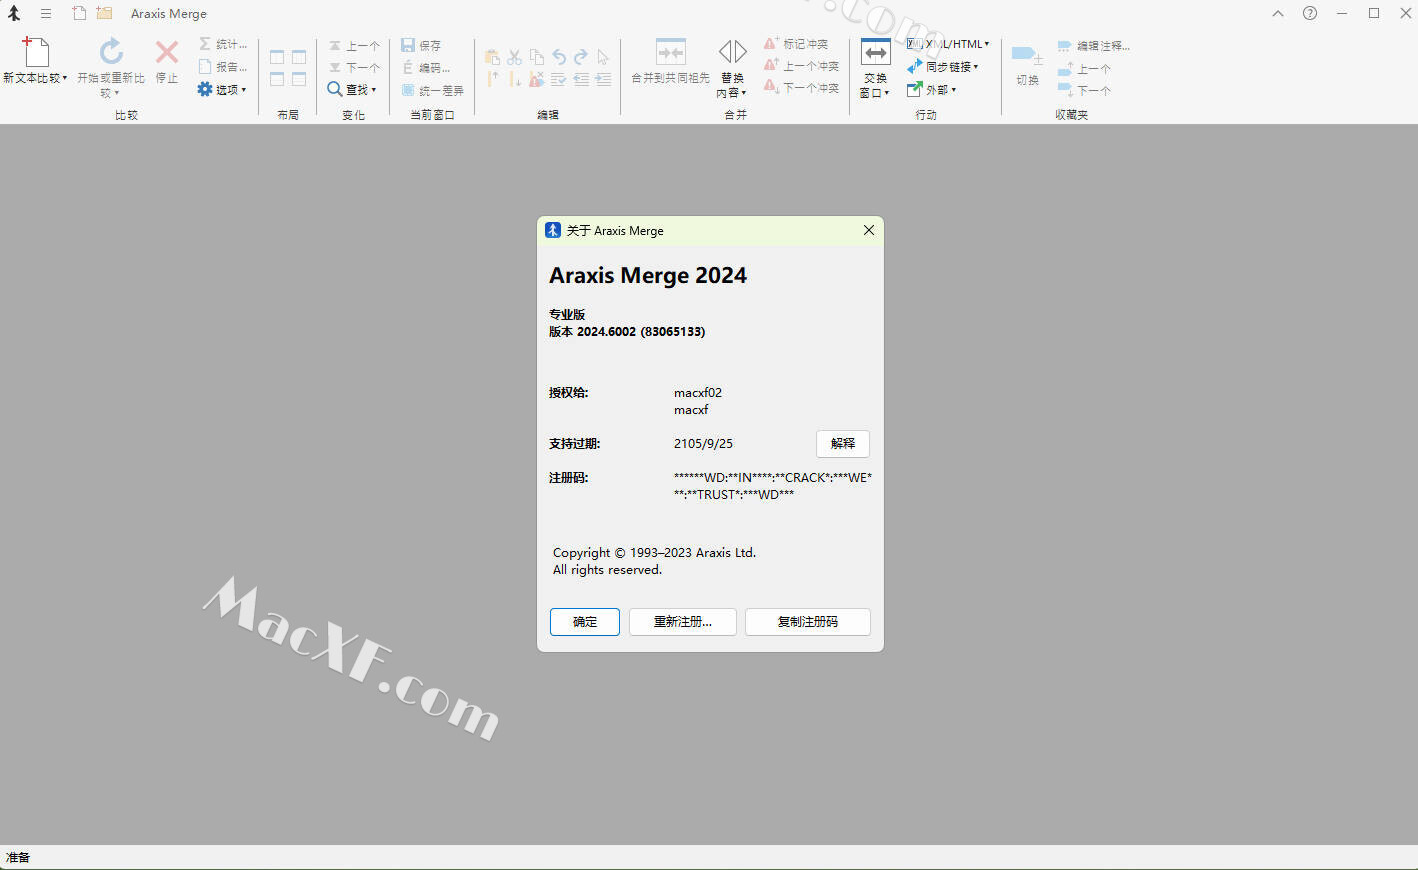Go to Next conflict (下一个冲突)
The width and height of the screenshot is (1418, 870).
tap(801, 88)
